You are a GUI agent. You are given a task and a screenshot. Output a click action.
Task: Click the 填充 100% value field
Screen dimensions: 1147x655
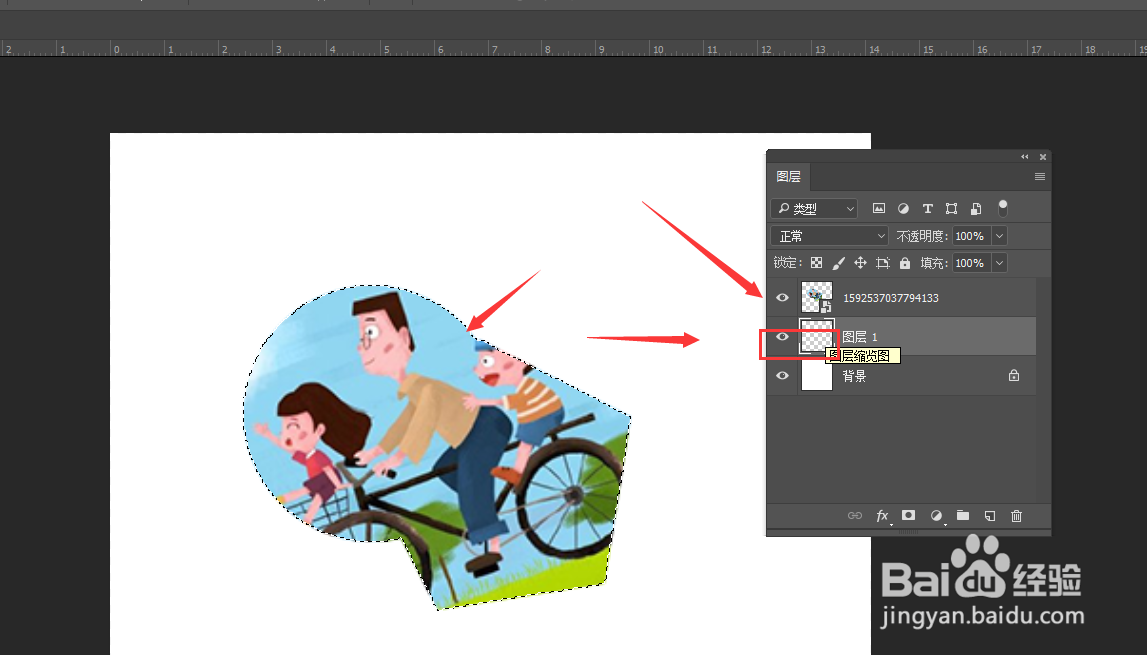[971, 263]
